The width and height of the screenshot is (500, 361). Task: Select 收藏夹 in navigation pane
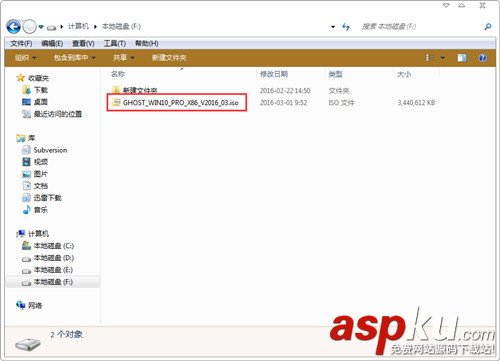38,78
